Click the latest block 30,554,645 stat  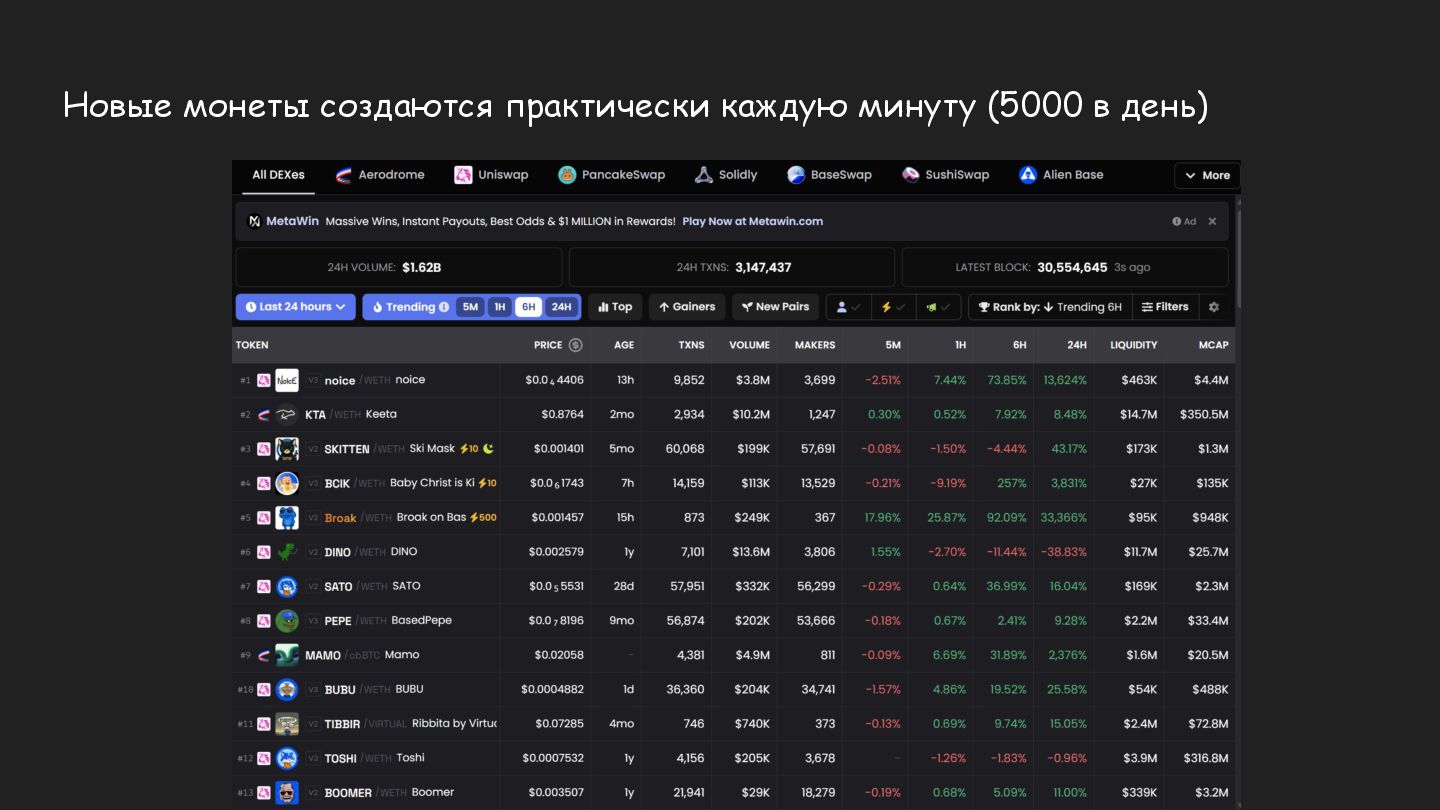(x=1065, y=267)
